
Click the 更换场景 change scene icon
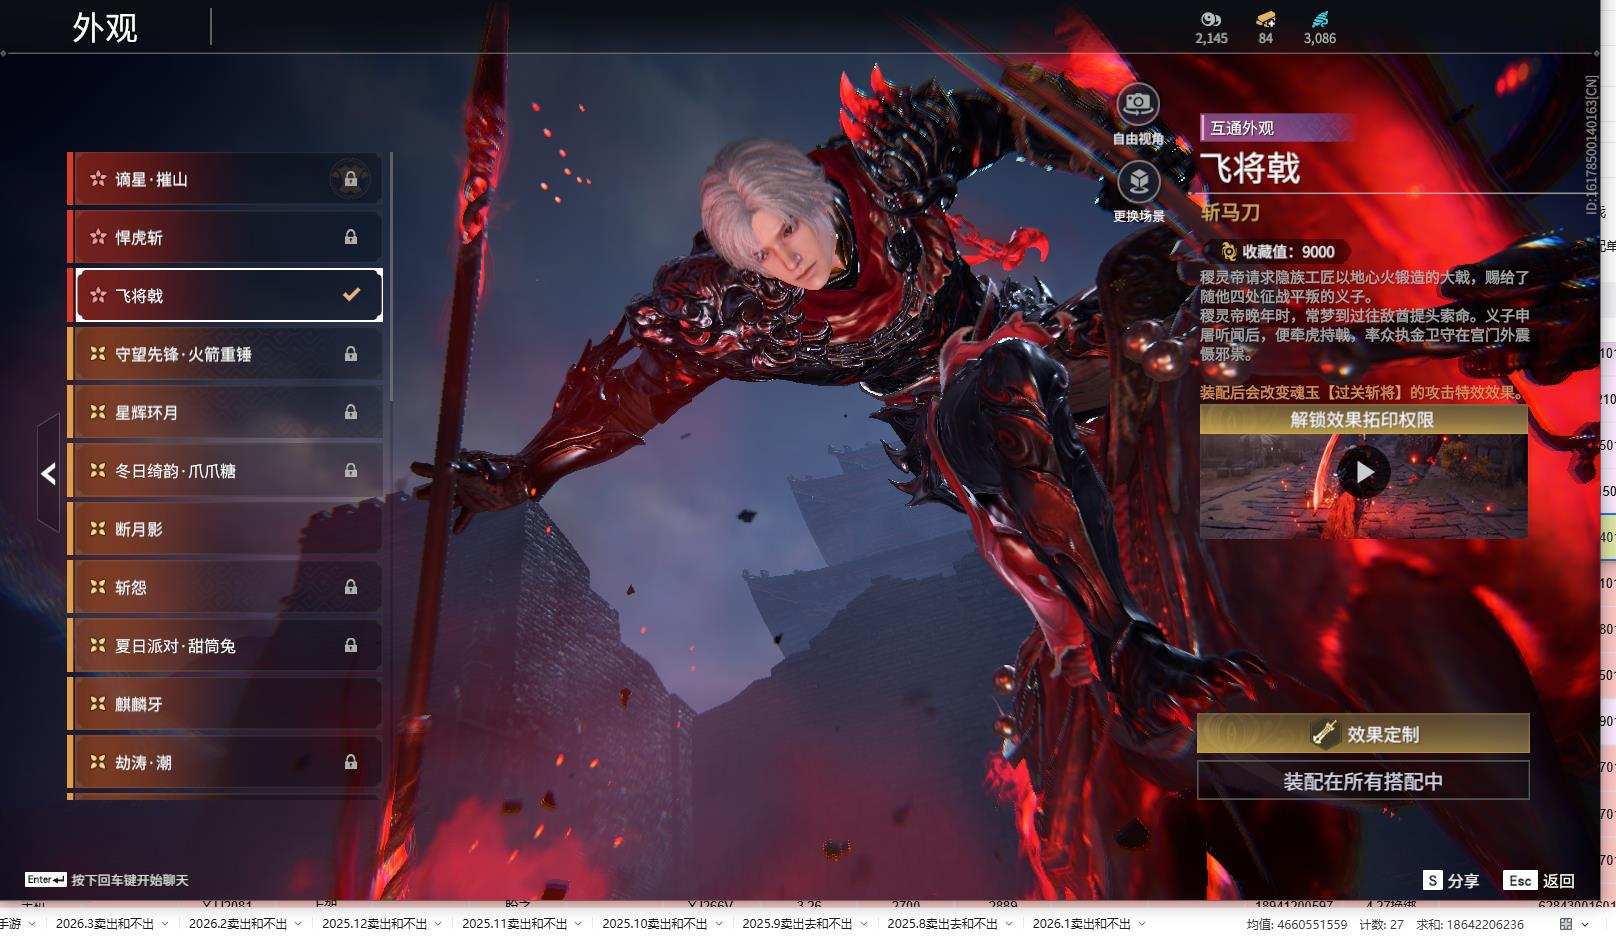1138,182
